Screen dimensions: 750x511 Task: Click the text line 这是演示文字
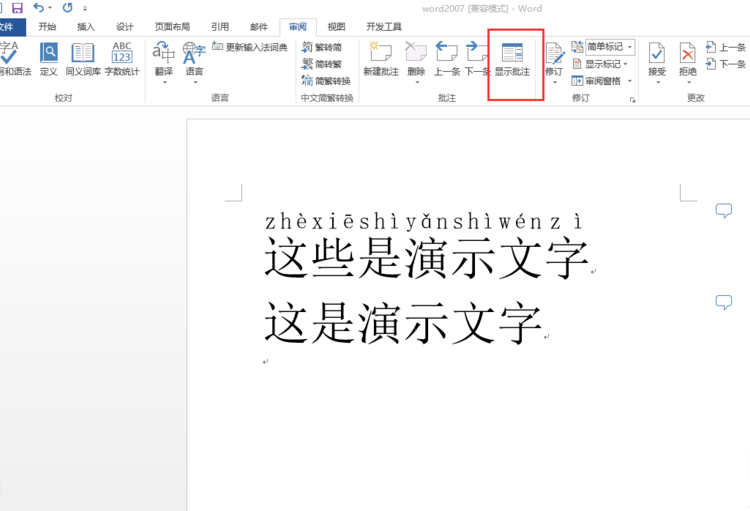pos(403,323)
